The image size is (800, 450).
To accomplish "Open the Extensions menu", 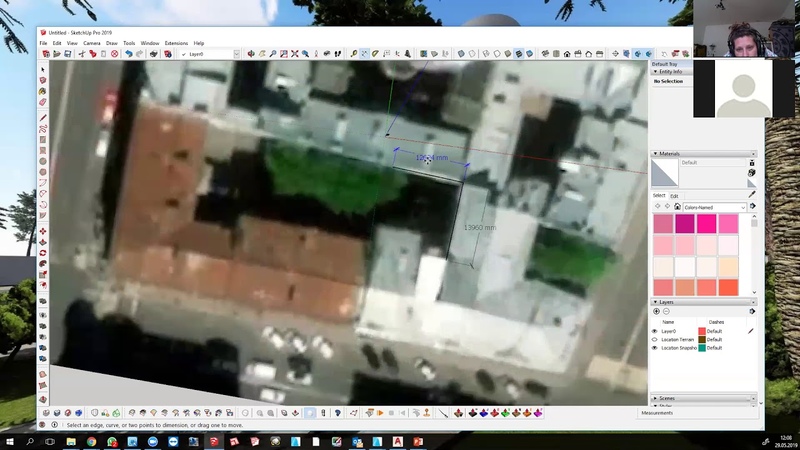I will [176, 43].
